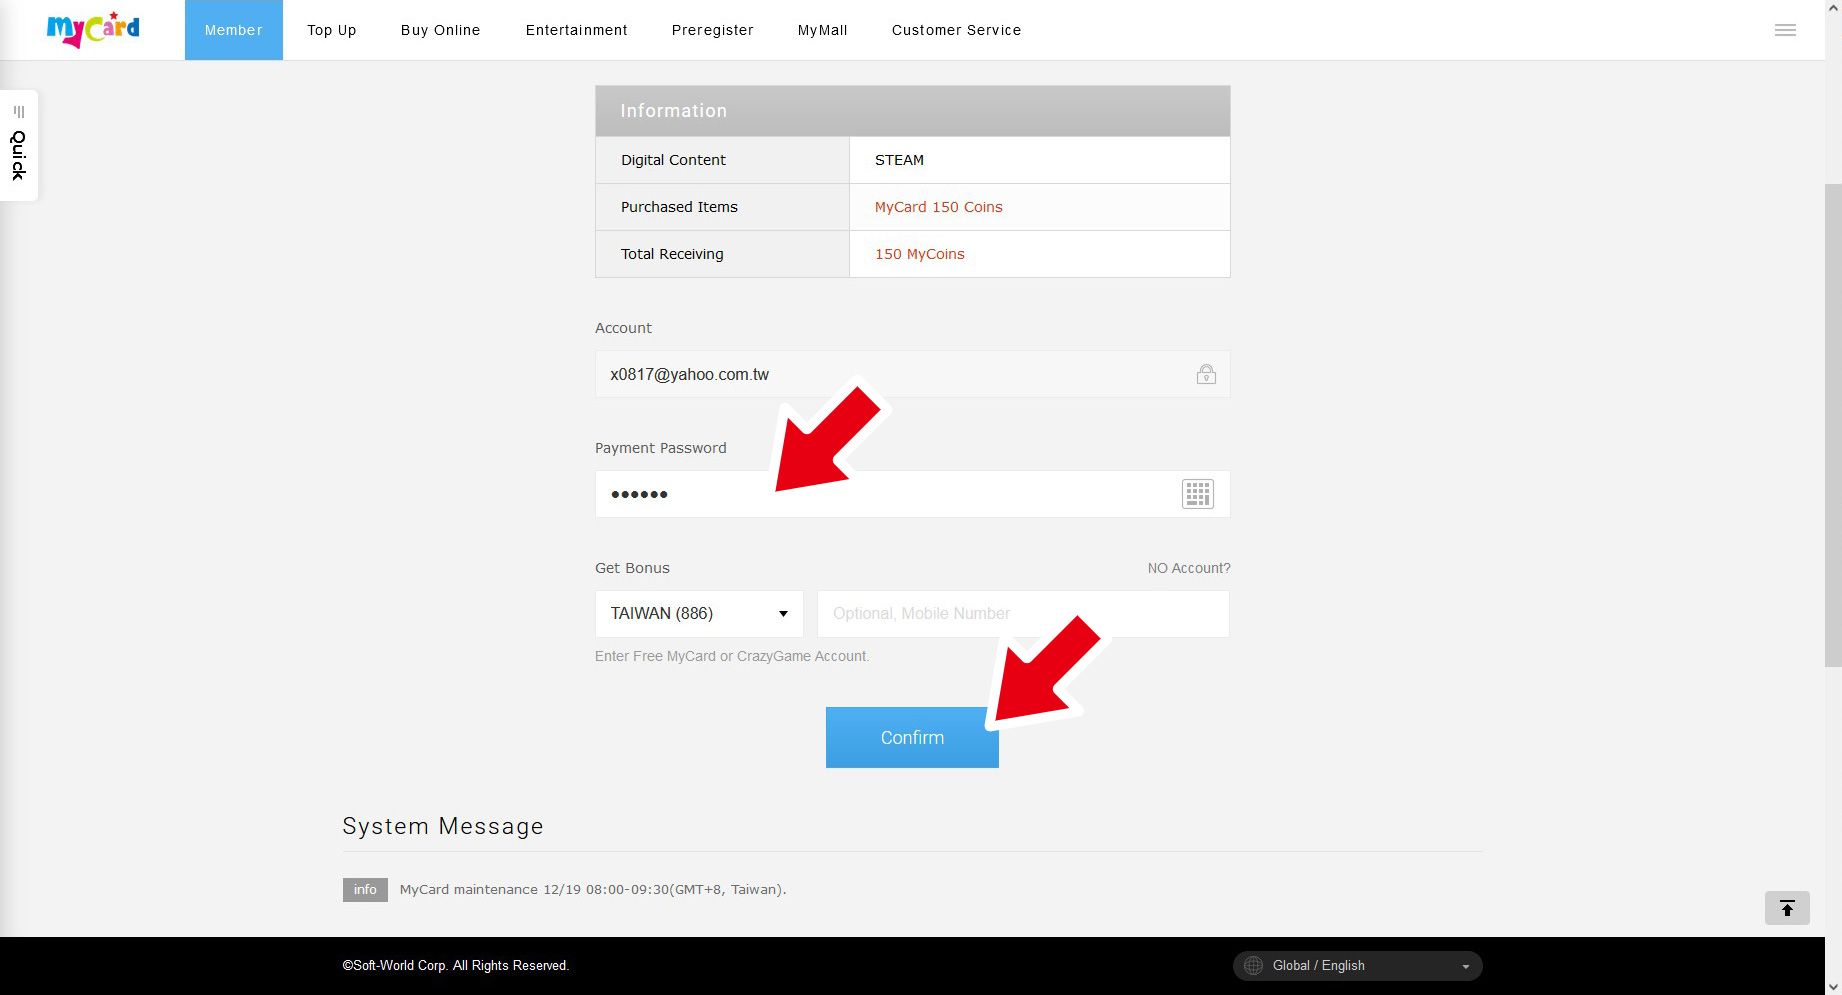Click the Payment Password field

912,494
